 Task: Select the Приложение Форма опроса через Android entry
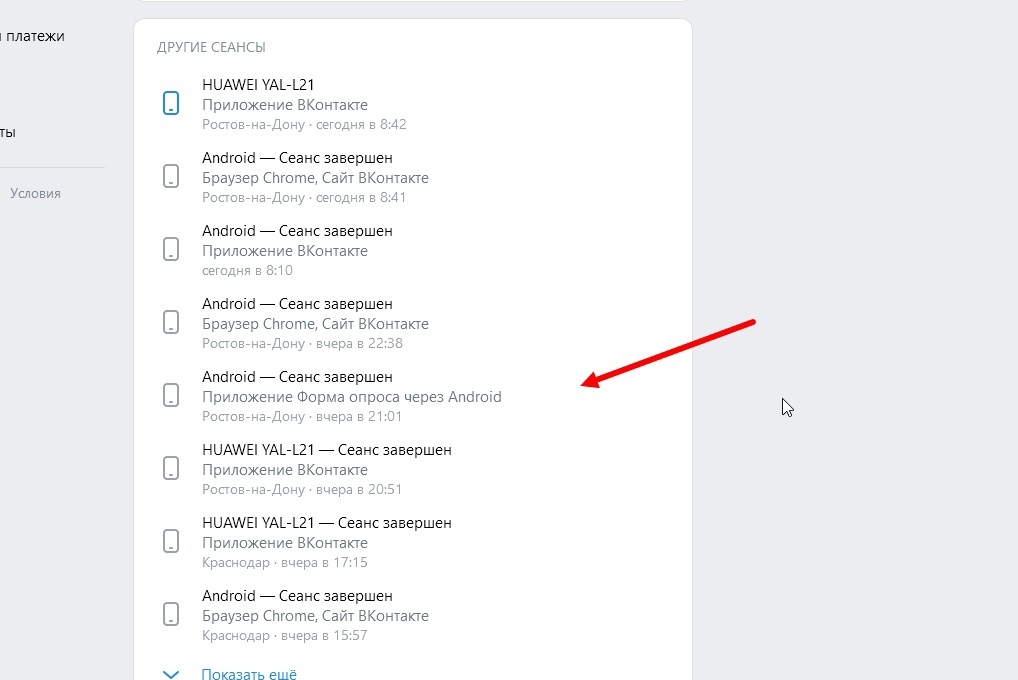click(x=351, y=397)
